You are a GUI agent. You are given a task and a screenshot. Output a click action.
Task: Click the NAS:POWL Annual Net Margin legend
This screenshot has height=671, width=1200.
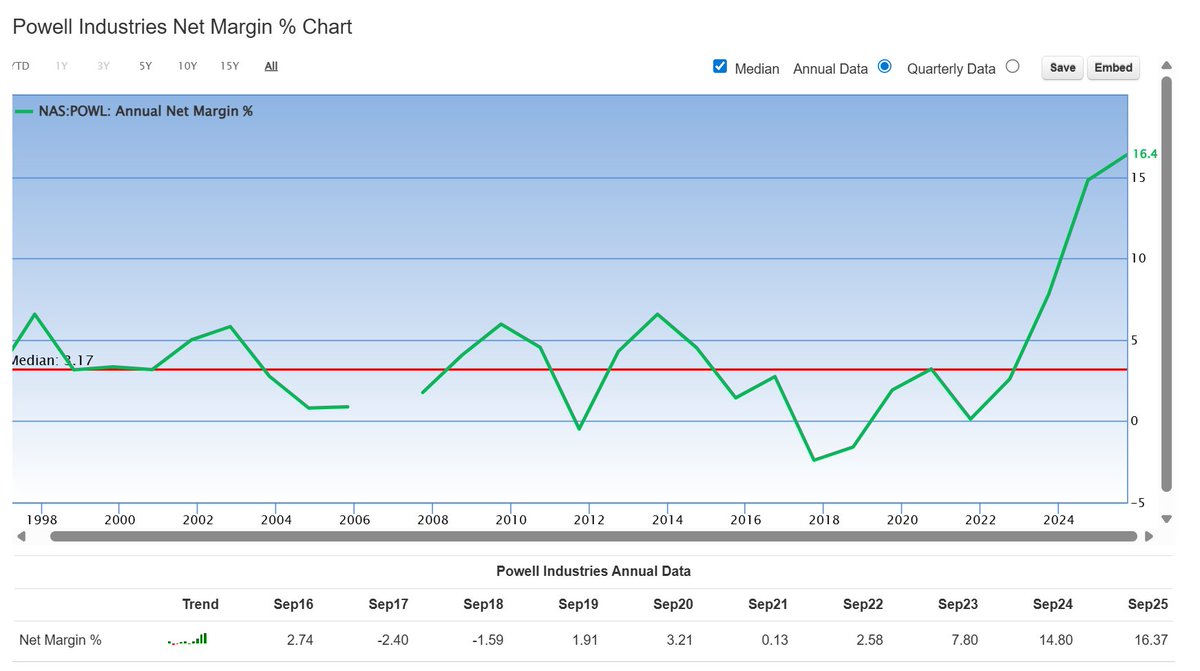(134, 111)
